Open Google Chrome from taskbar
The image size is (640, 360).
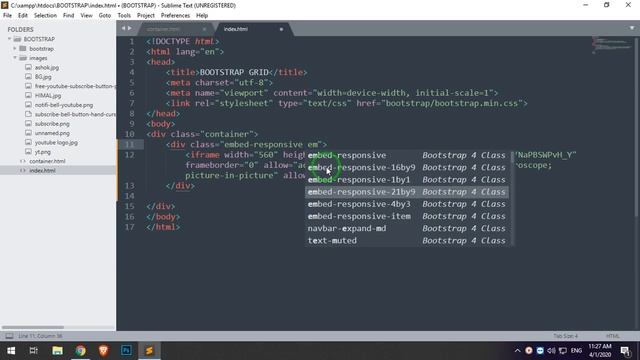click(x=80, y=351)
